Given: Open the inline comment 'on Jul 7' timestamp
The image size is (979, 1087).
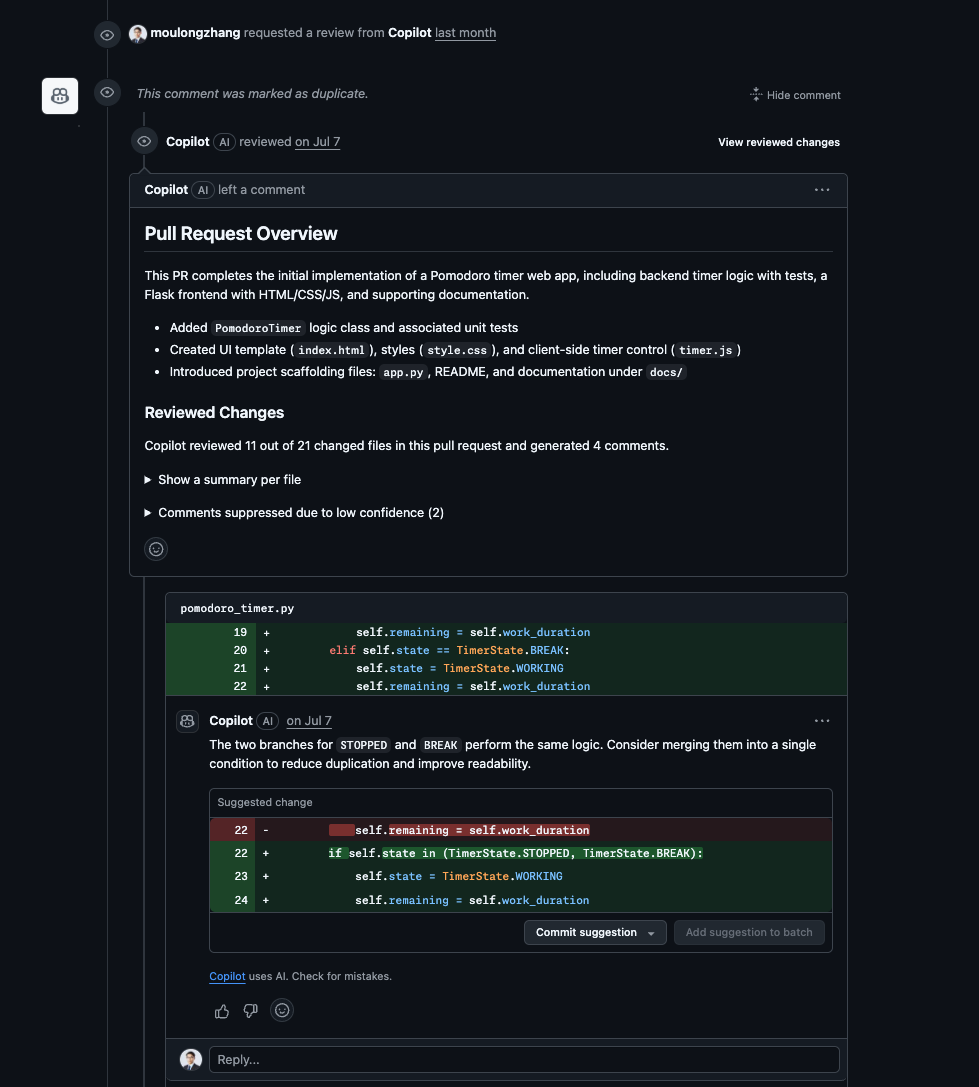Looking at the screenshot, I should click(x=309, y=721).
